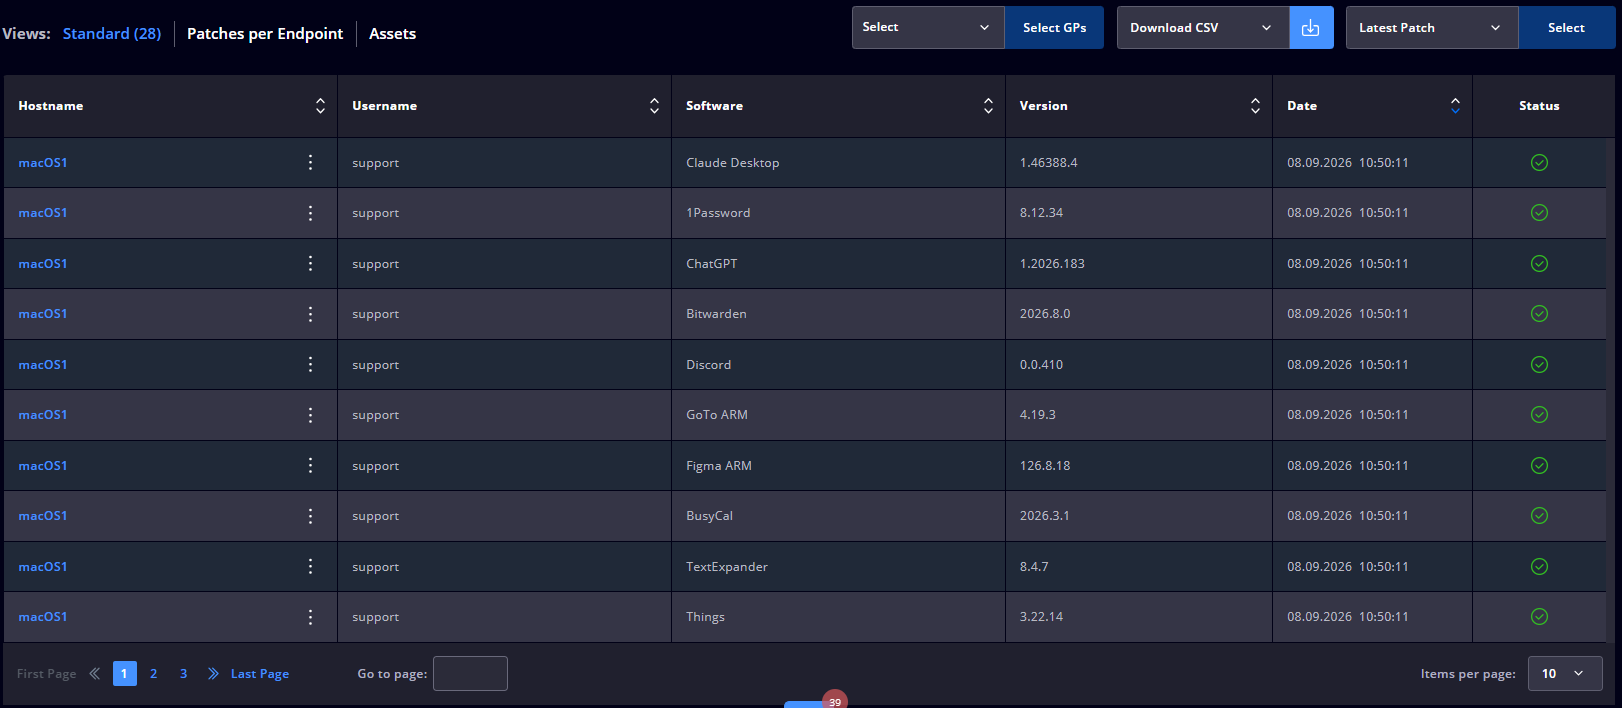Switch to the Assets view
The height and width of the screenshot is (708, 1622).
coord(392,34)
